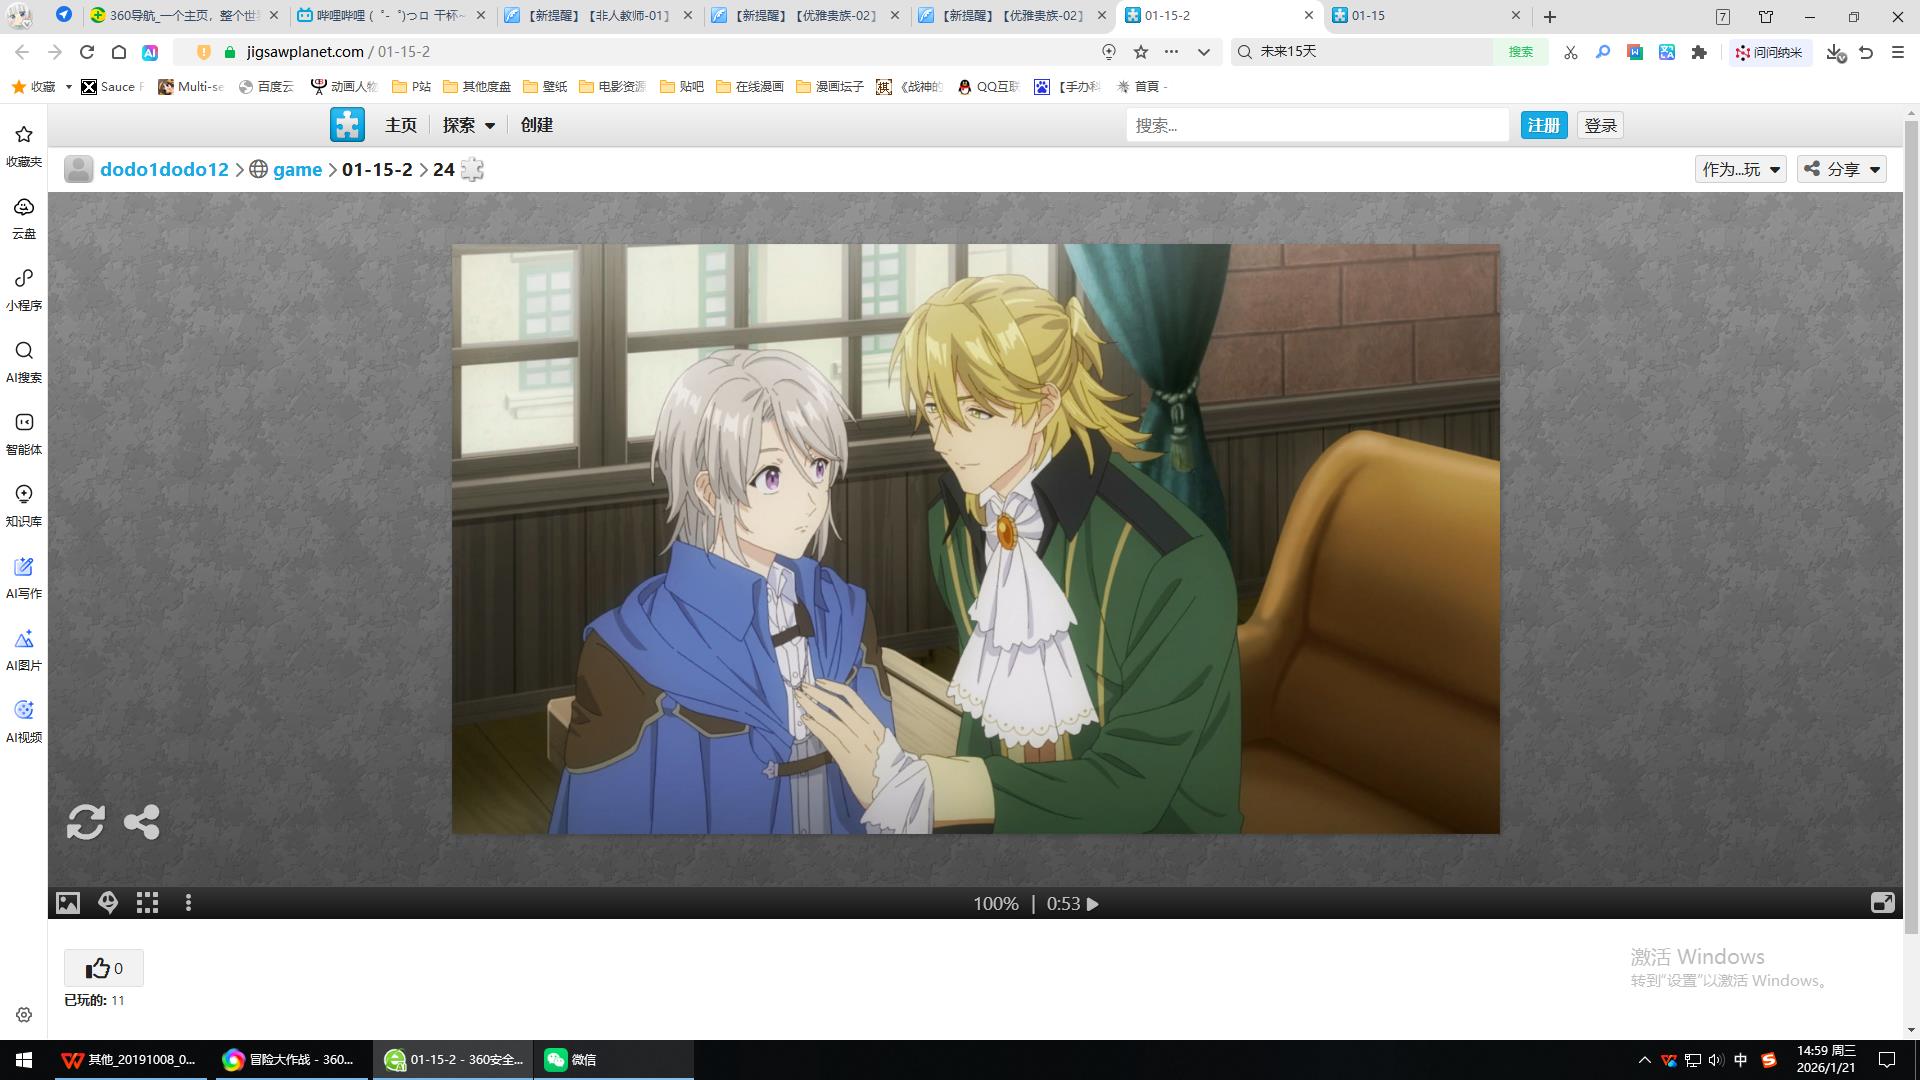1920x1080 pixels.
Task: Click the share icon over the puzzle area
Action: (141, 822)
